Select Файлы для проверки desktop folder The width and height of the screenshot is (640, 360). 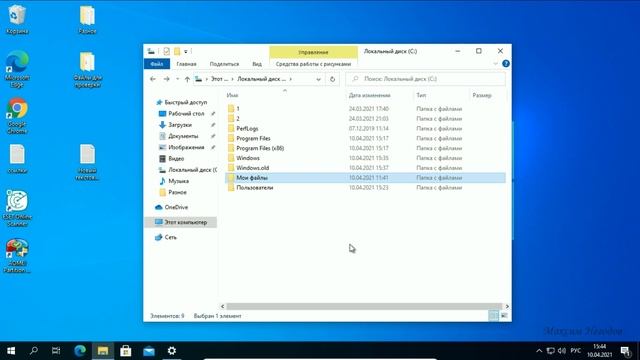[x=87, y=69]
